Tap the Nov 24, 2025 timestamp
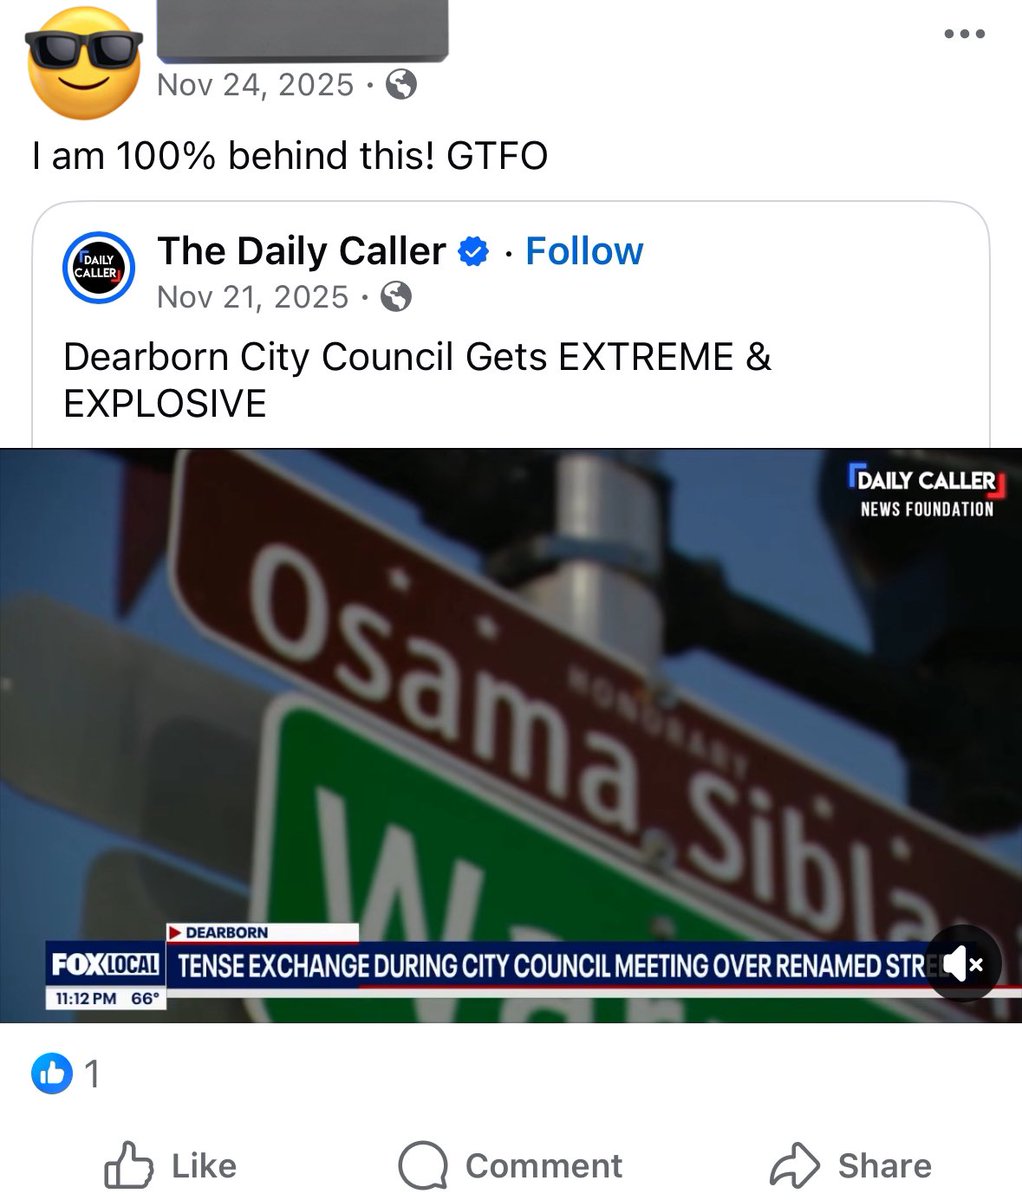The width and height of the screenshot is (1022, 1200). [255, 85]
